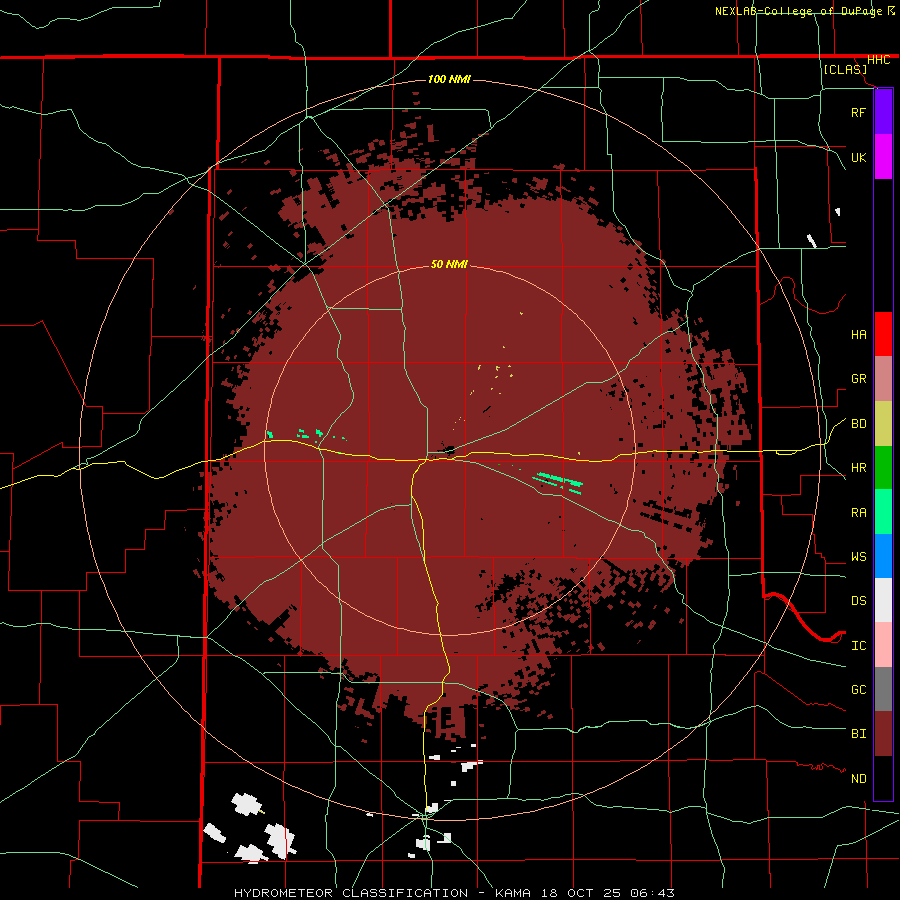Select the GR legend label
Screen dimensions: 900x900
(x=858, y=379)
